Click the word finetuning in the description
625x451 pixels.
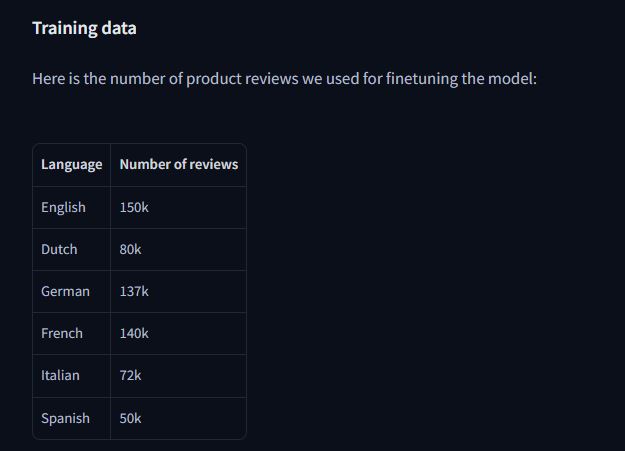pyautogui.click(x=422, y=79)
